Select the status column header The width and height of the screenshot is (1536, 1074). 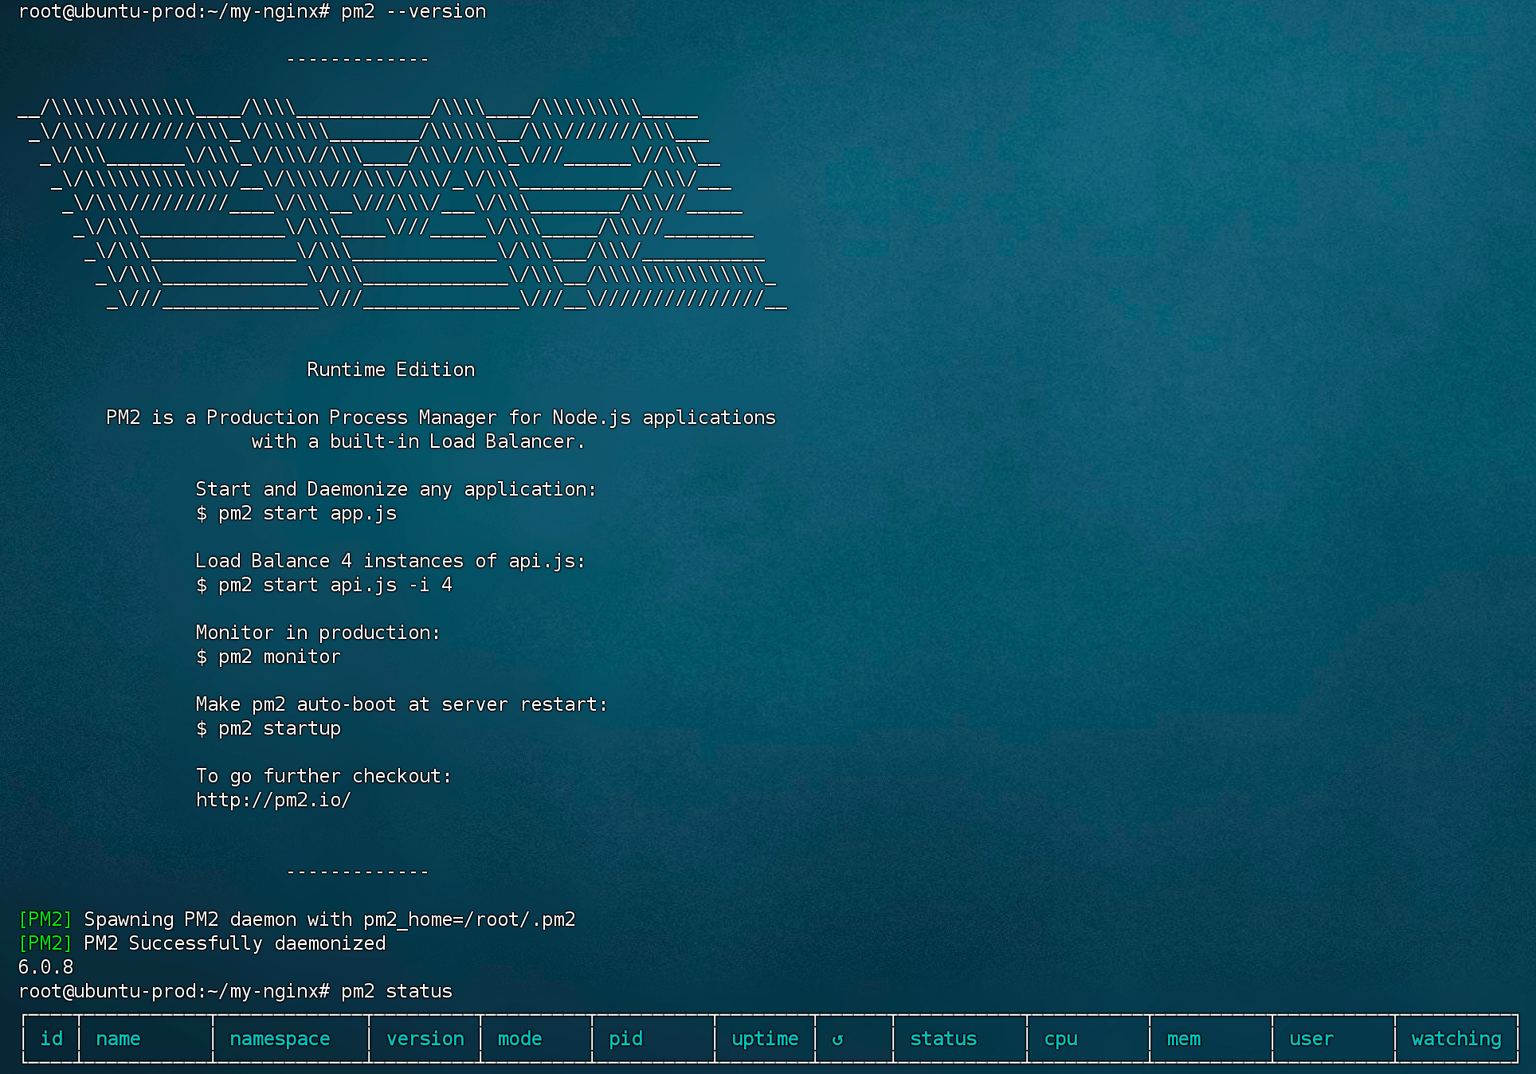click(x=943, y=1039)
